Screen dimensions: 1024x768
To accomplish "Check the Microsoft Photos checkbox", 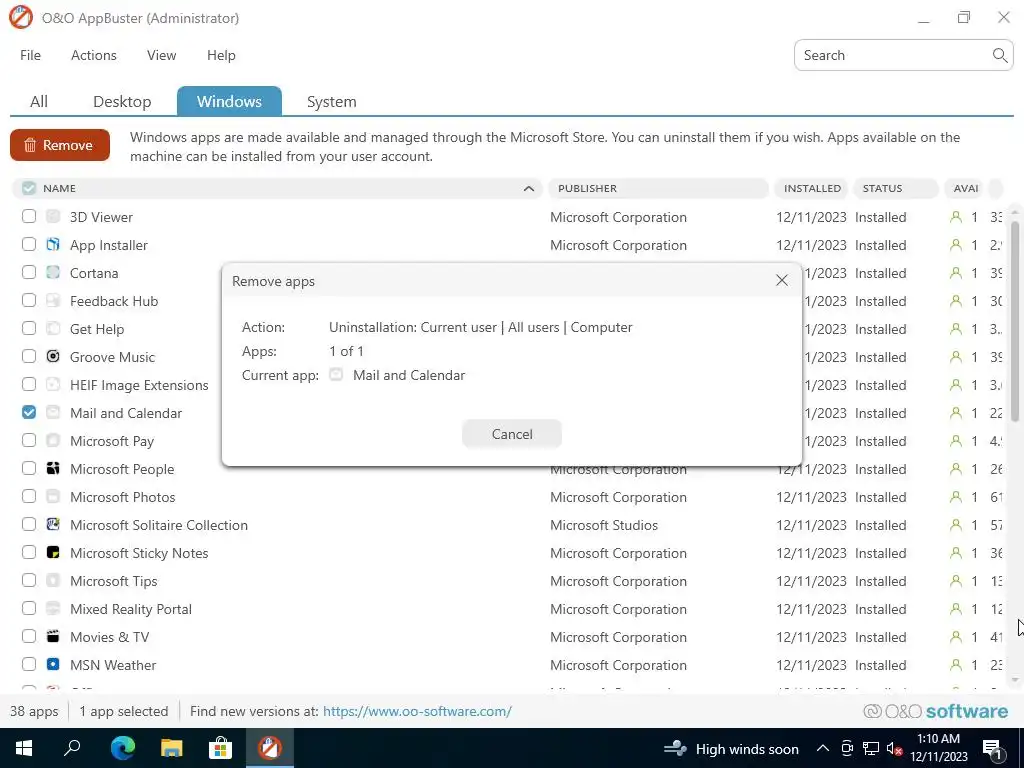I will [x=29, y=496].
